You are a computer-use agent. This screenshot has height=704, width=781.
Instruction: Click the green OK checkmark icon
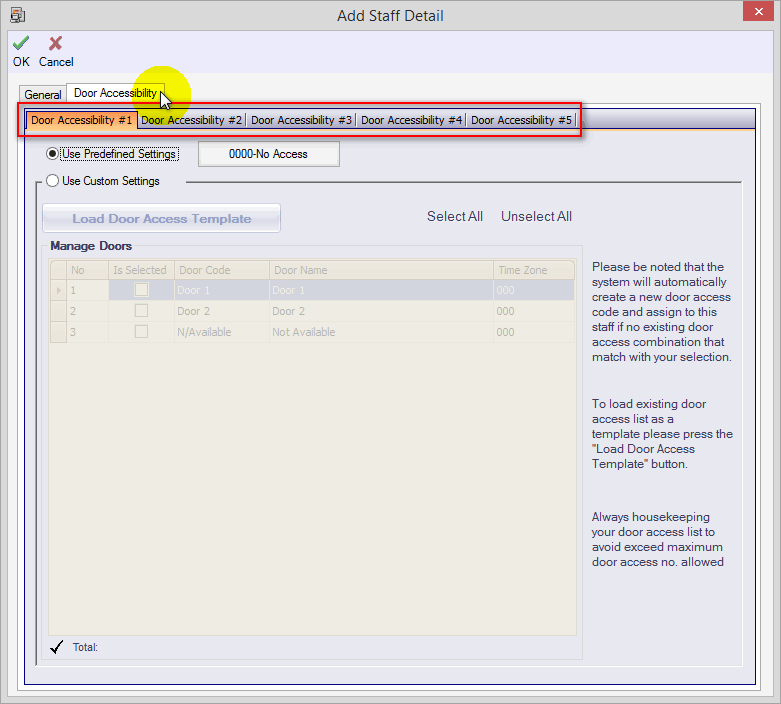pos(21,44)
